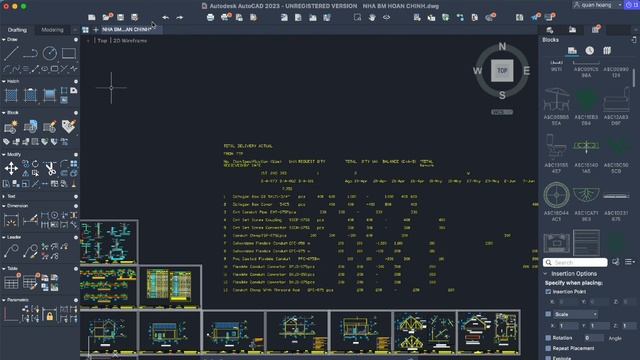
Task: Click the Blocks palette search field
Action: (x=576, y=262)
